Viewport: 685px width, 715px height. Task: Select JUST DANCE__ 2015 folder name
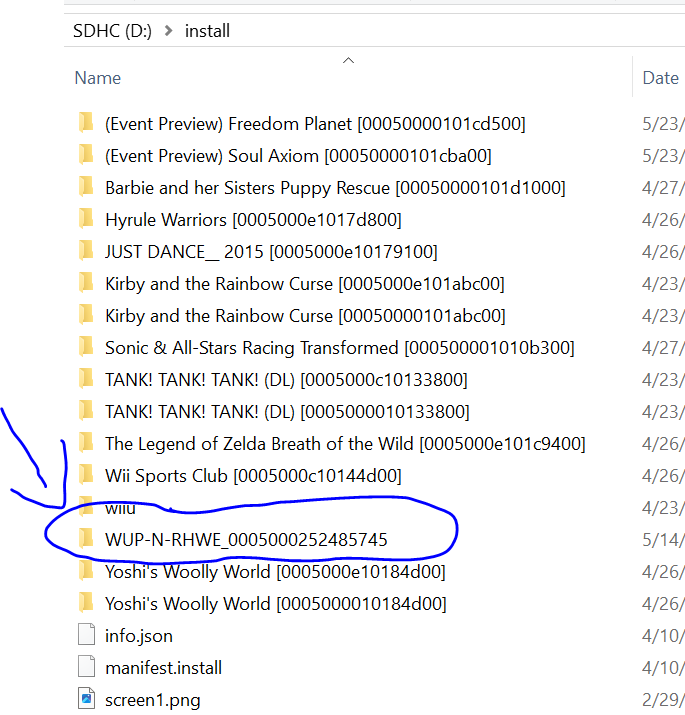(271, 252)
